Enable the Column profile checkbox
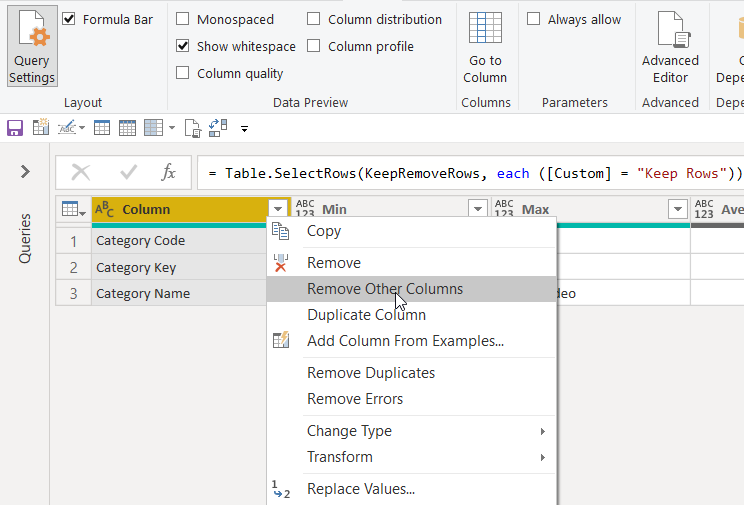This screenshot has width=744, height=505. (314, 46)
